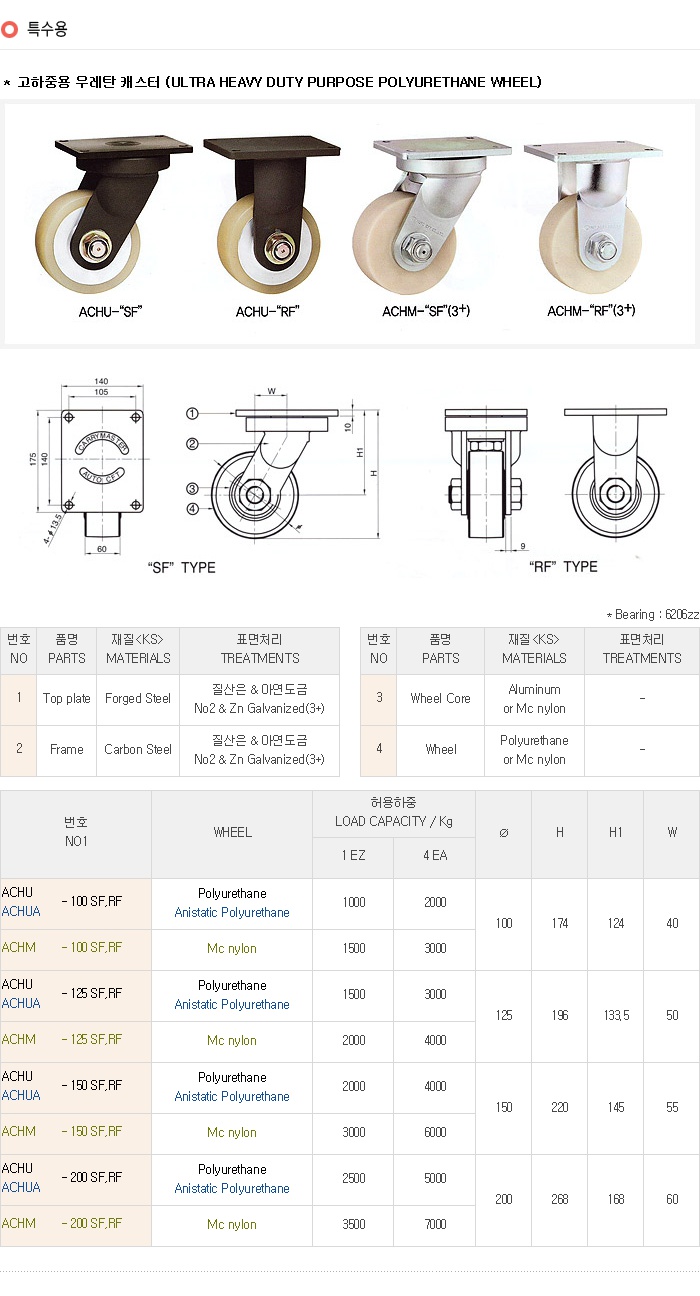Select the ACHM -150 SF,RF model cell
The image size is (700, 1296).
(x=76, y=1132)
